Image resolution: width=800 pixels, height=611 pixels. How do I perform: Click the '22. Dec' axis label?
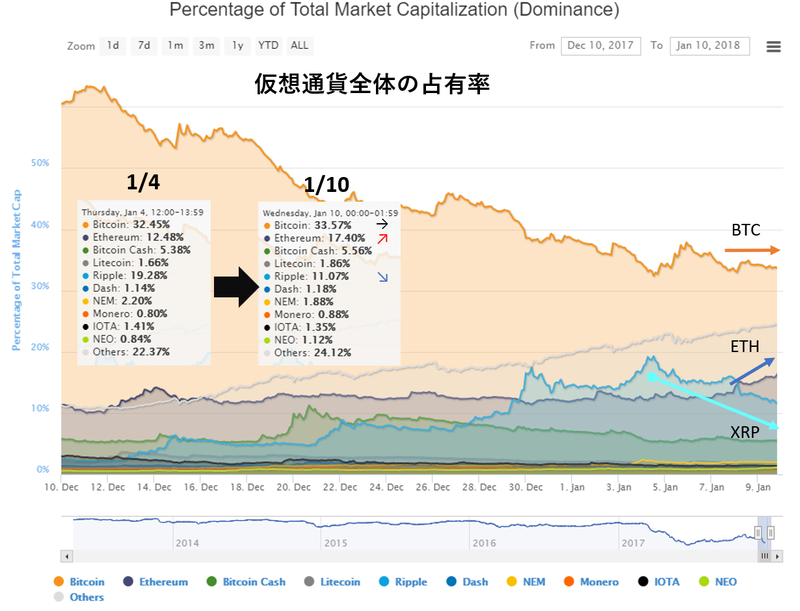(x=340, y=488)
